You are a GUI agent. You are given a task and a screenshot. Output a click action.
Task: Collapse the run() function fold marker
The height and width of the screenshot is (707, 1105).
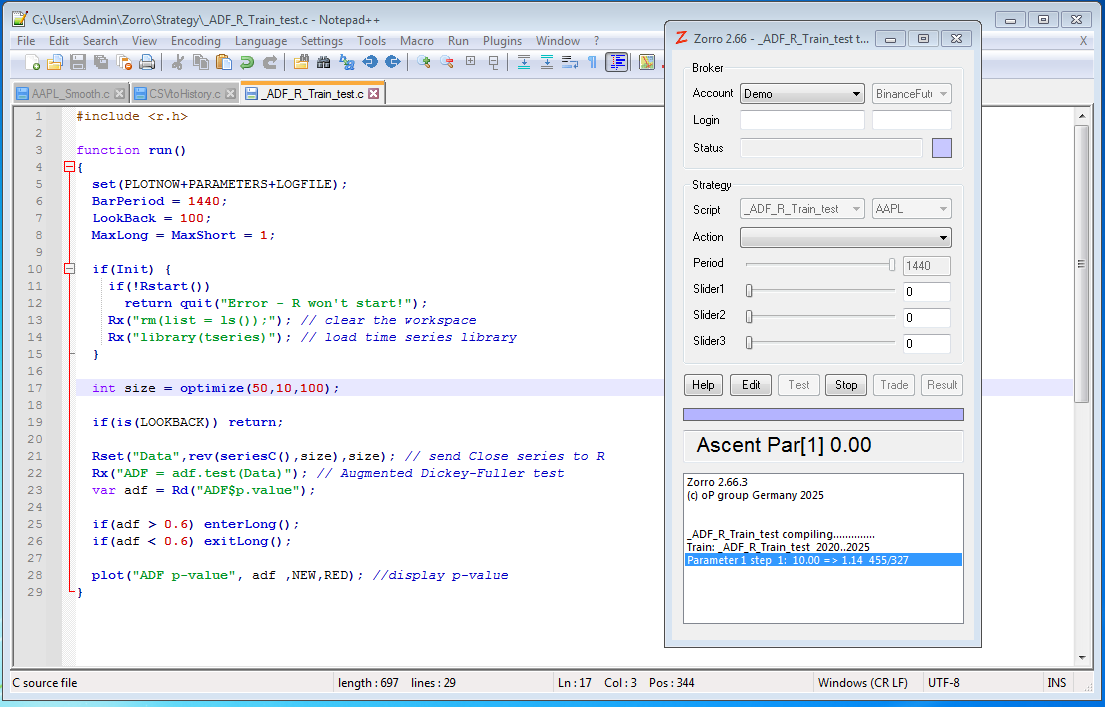(68, 167)
